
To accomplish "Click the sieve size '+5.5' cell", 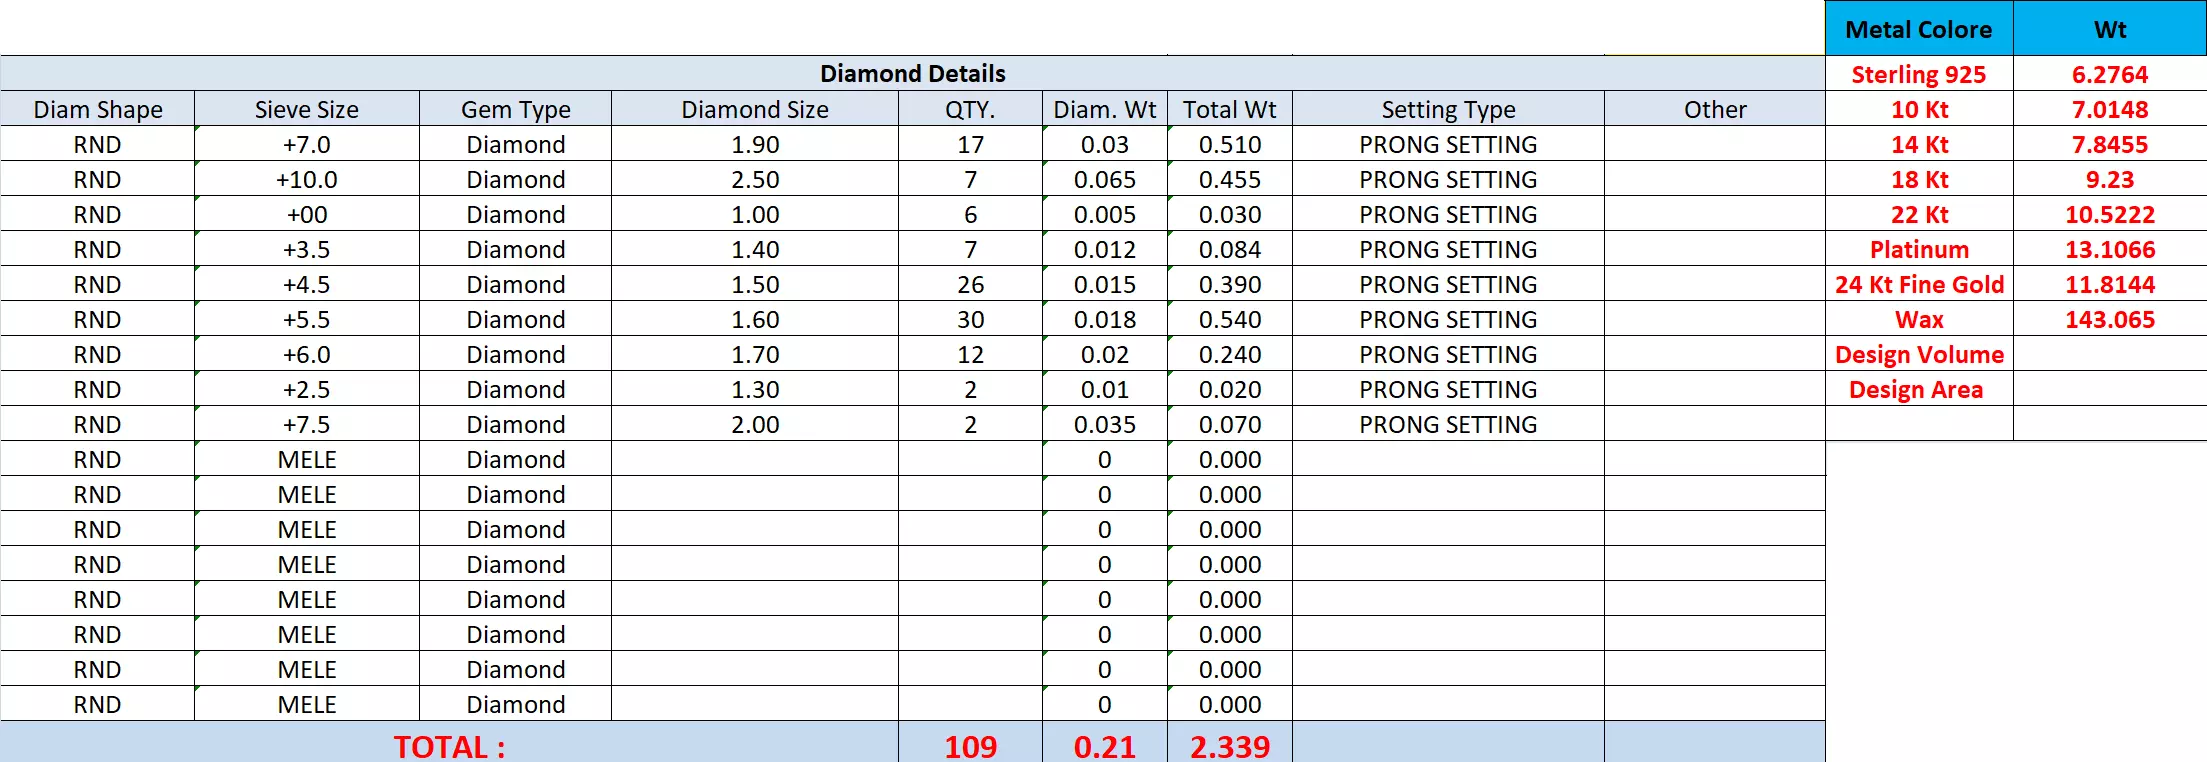I will click(x=306, y=319).
